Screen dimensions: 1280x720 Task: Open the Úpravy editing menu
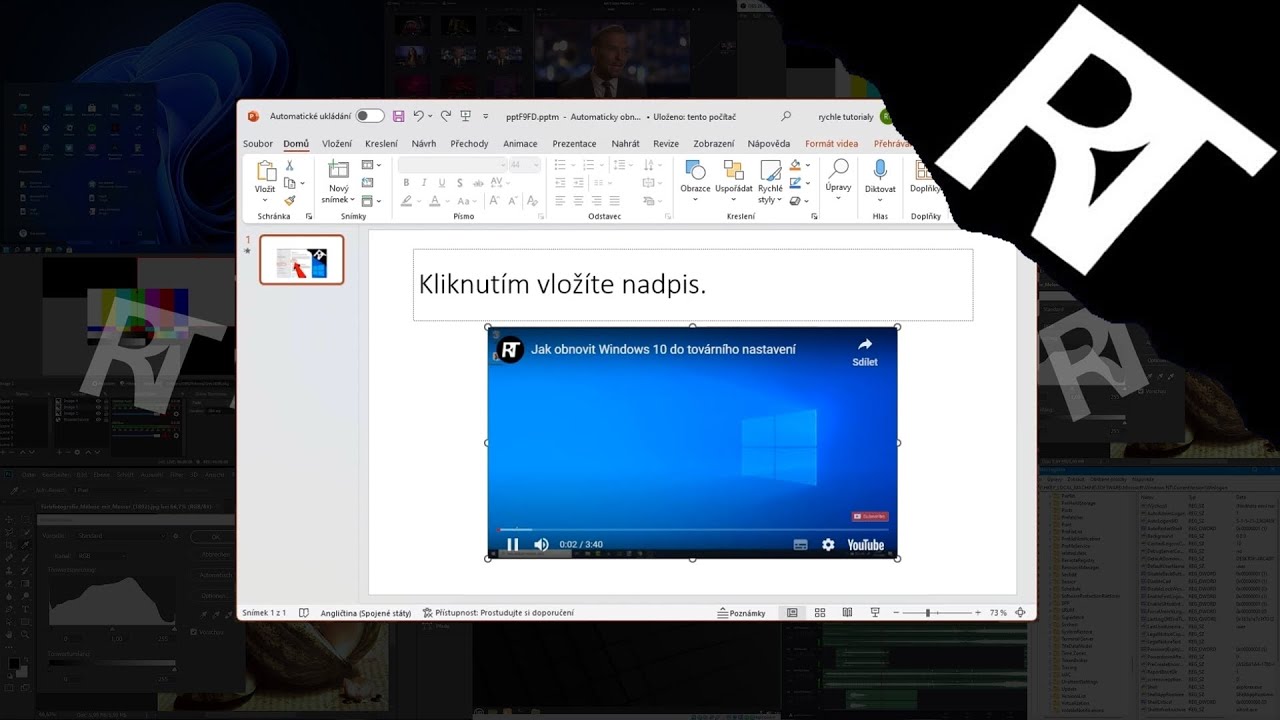pyautogui.click(x=838, y=179)
